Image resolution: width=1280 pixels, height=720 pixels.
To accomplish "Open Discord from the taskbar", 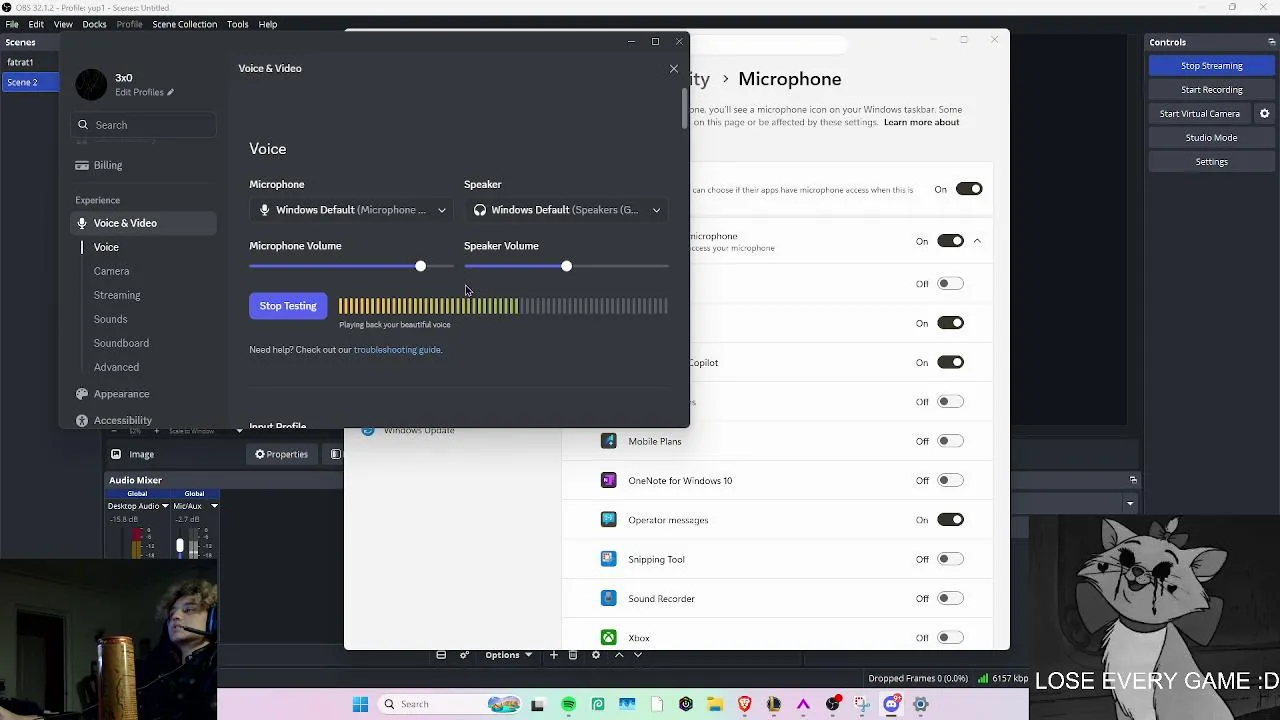I will (x=891, y=704).
